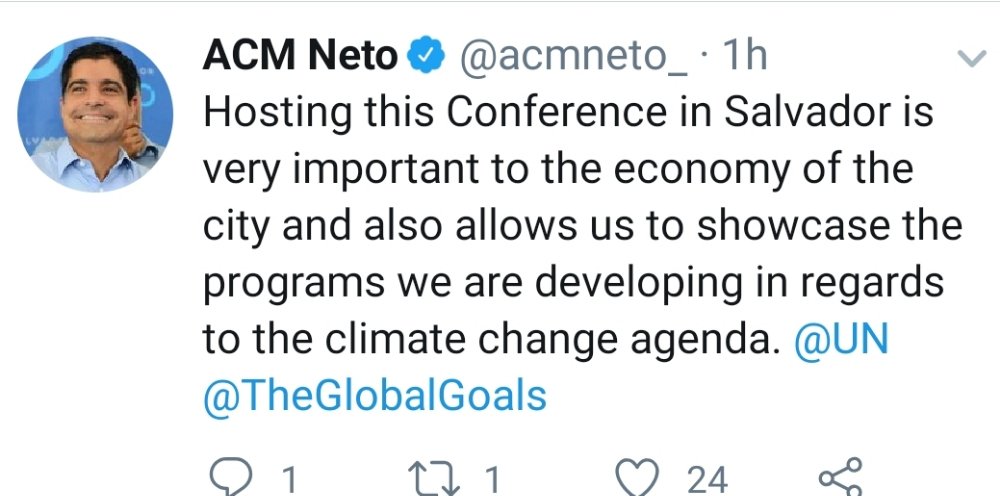Click the retweet count number
This screenshot has height=496, width=1000.
click(x=492, y=480)
